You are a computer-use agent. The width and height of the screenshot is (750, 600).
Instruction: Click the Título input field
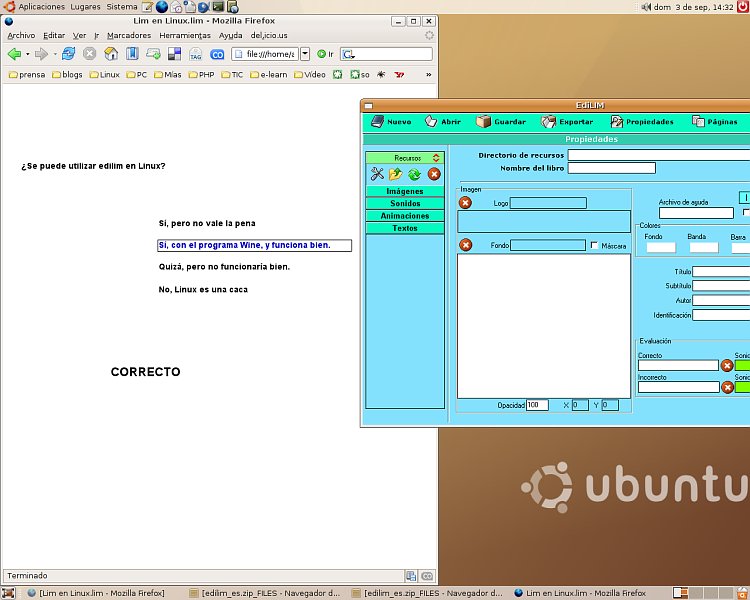[x=721, y=272]
